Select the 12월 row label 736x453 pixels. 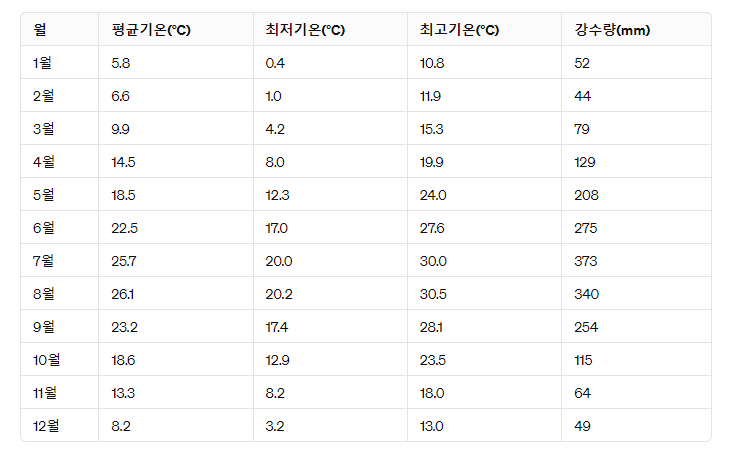point(46,426)
